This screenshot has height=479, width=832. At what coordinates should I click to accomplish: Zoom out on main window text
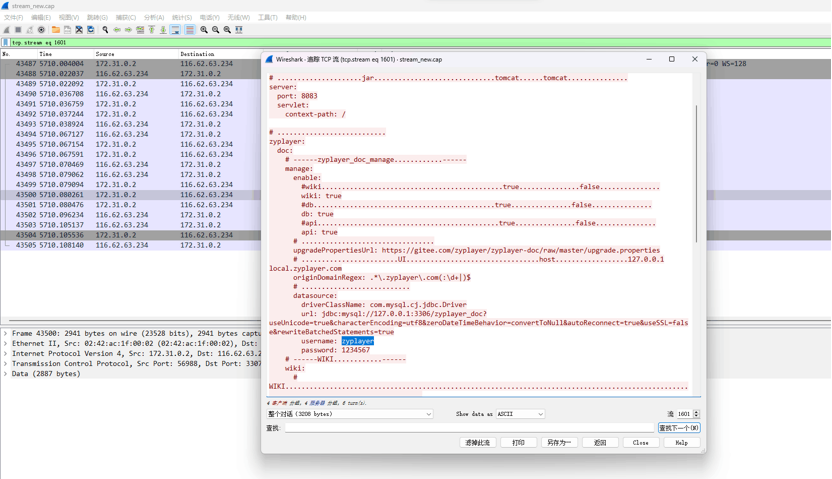pyautogui.click(x=215, y=30)
